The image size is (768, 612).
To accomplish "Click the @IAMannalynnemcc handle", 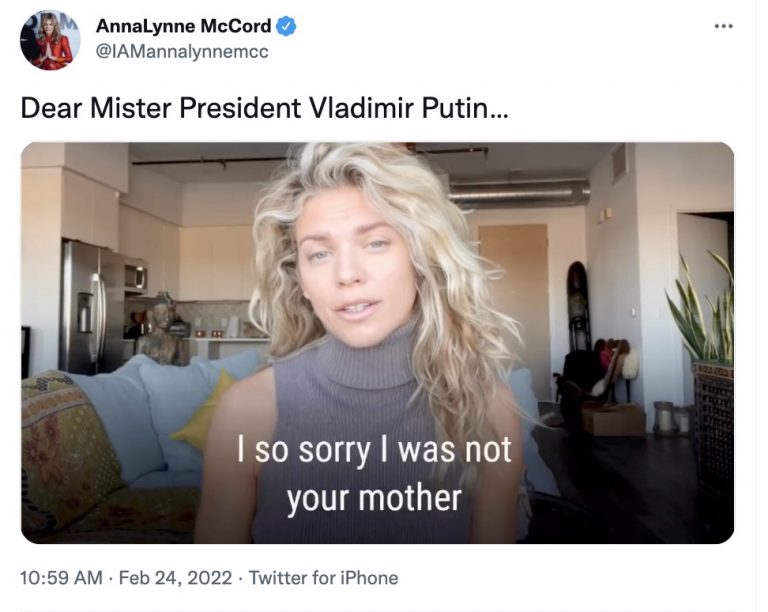I will click(x=182, y=51).
